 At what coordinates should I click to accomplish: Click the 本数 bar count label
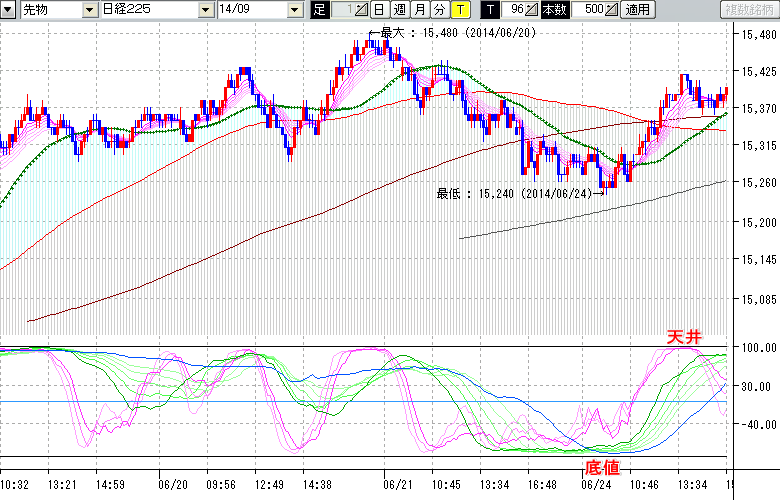[x=554, y=10]
